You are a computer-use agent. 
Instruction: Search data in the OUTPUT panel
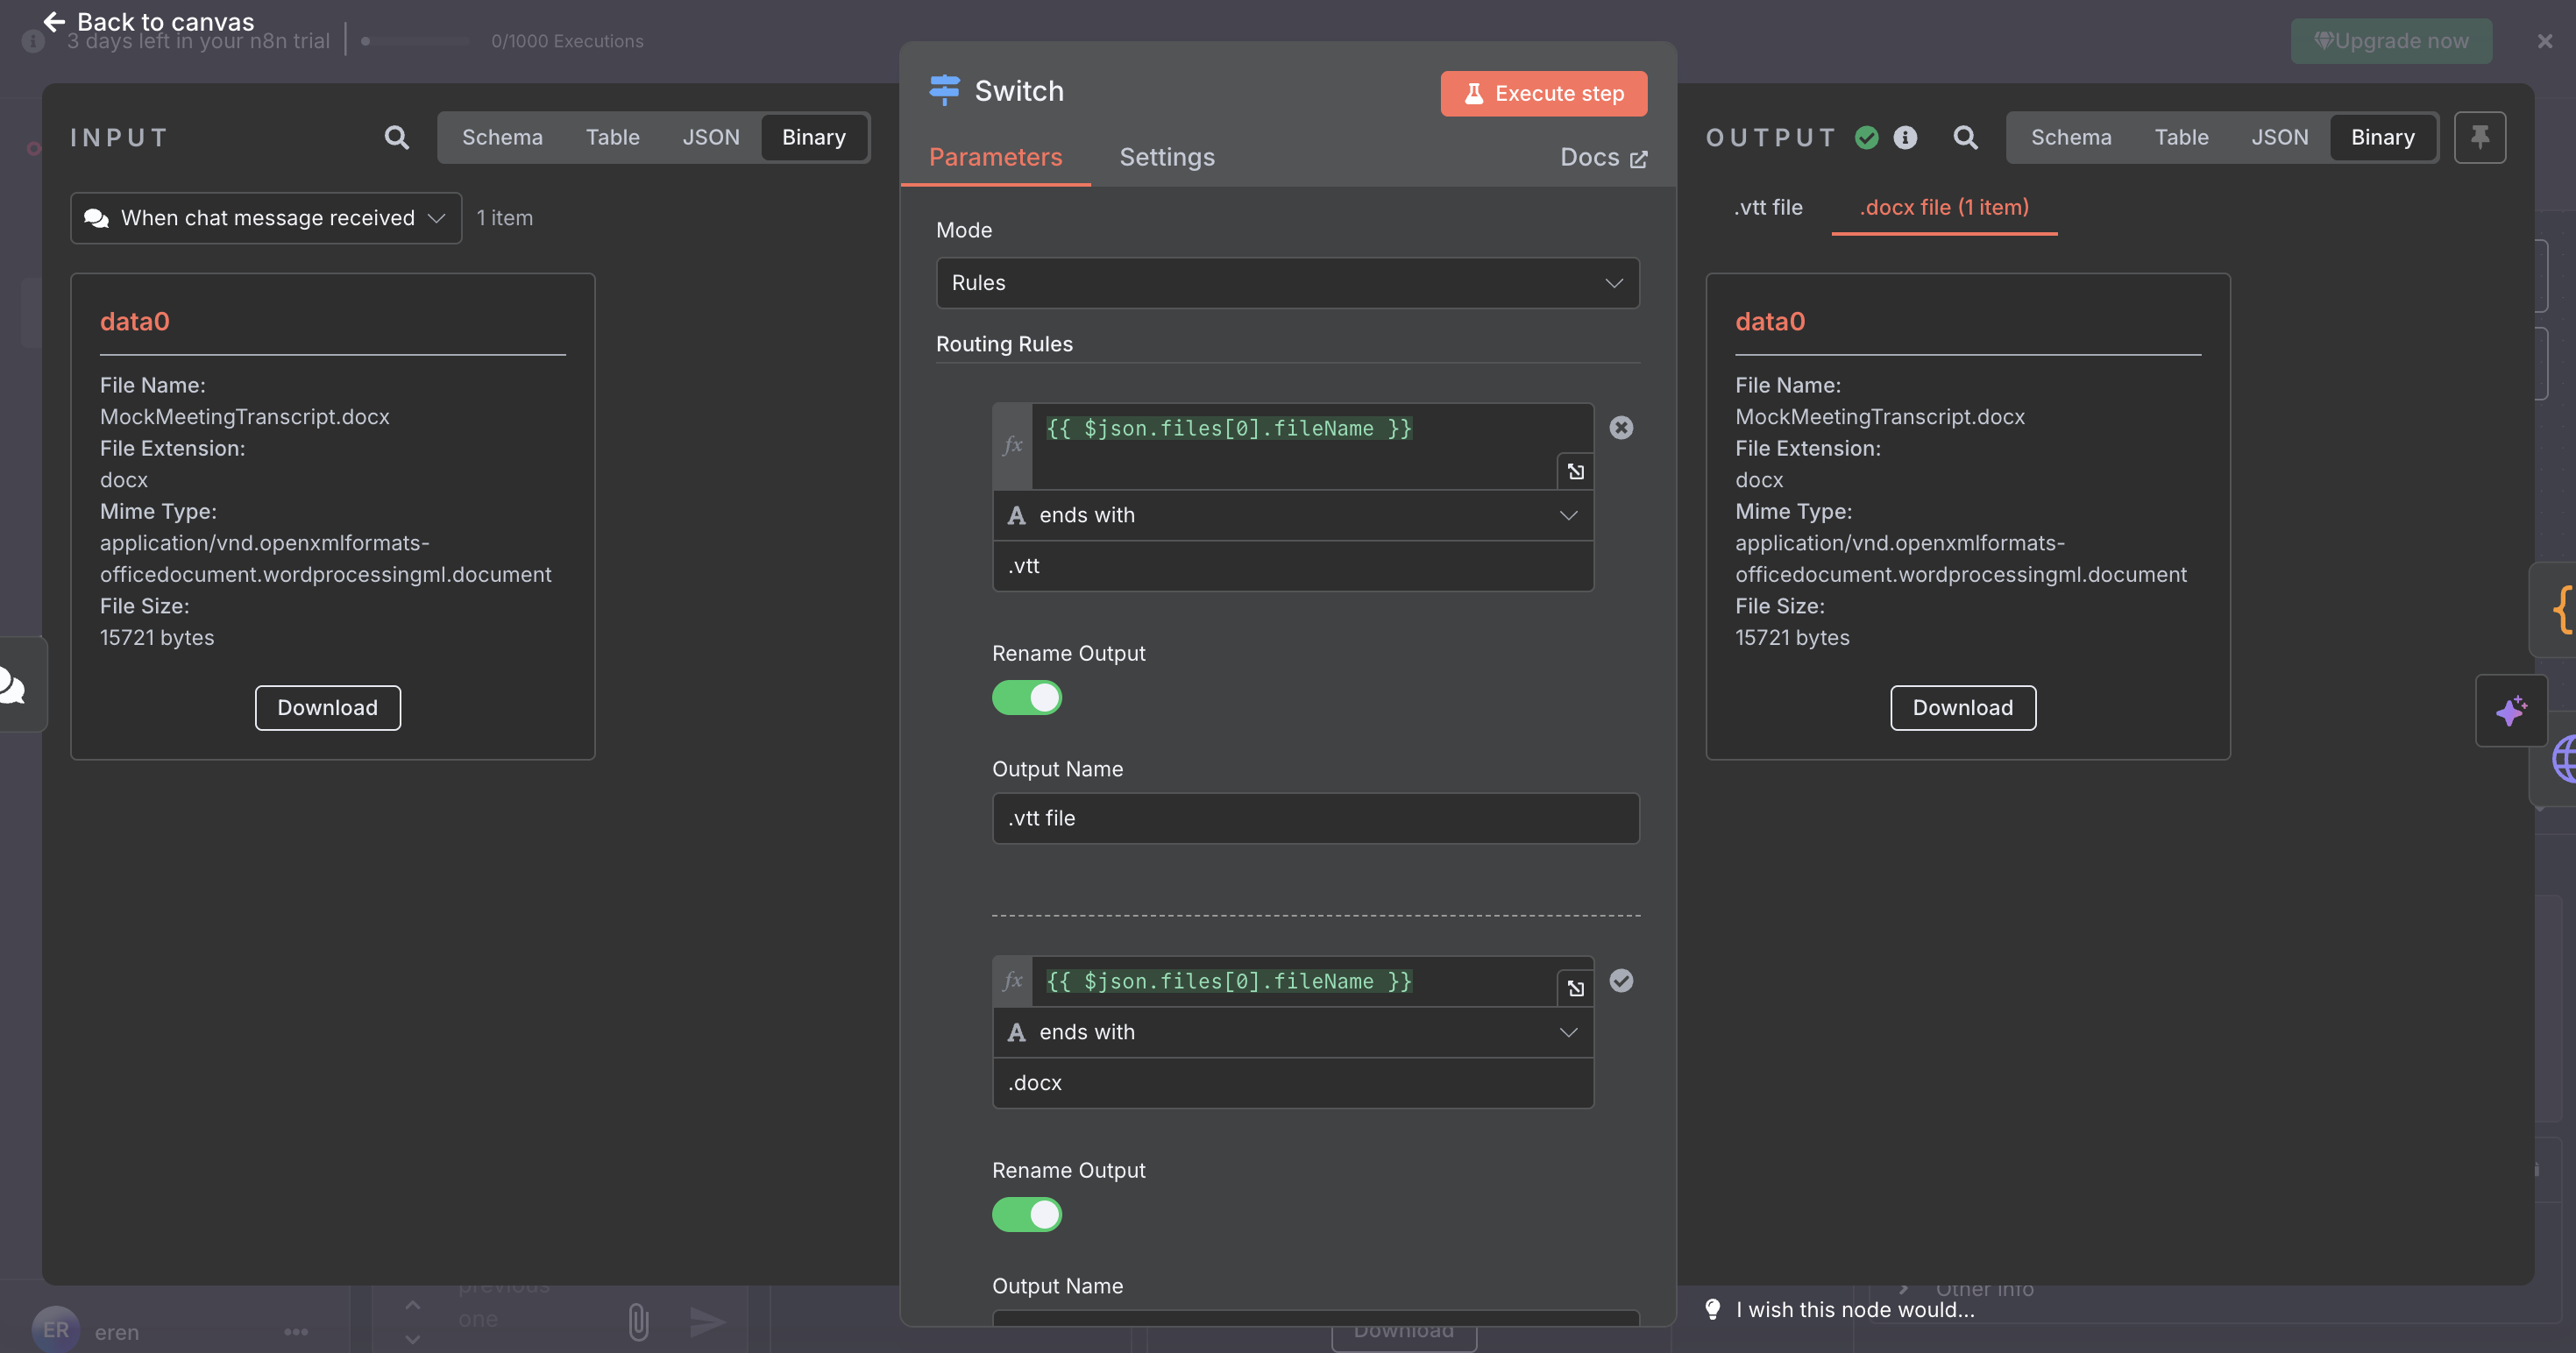(1966, 137)
